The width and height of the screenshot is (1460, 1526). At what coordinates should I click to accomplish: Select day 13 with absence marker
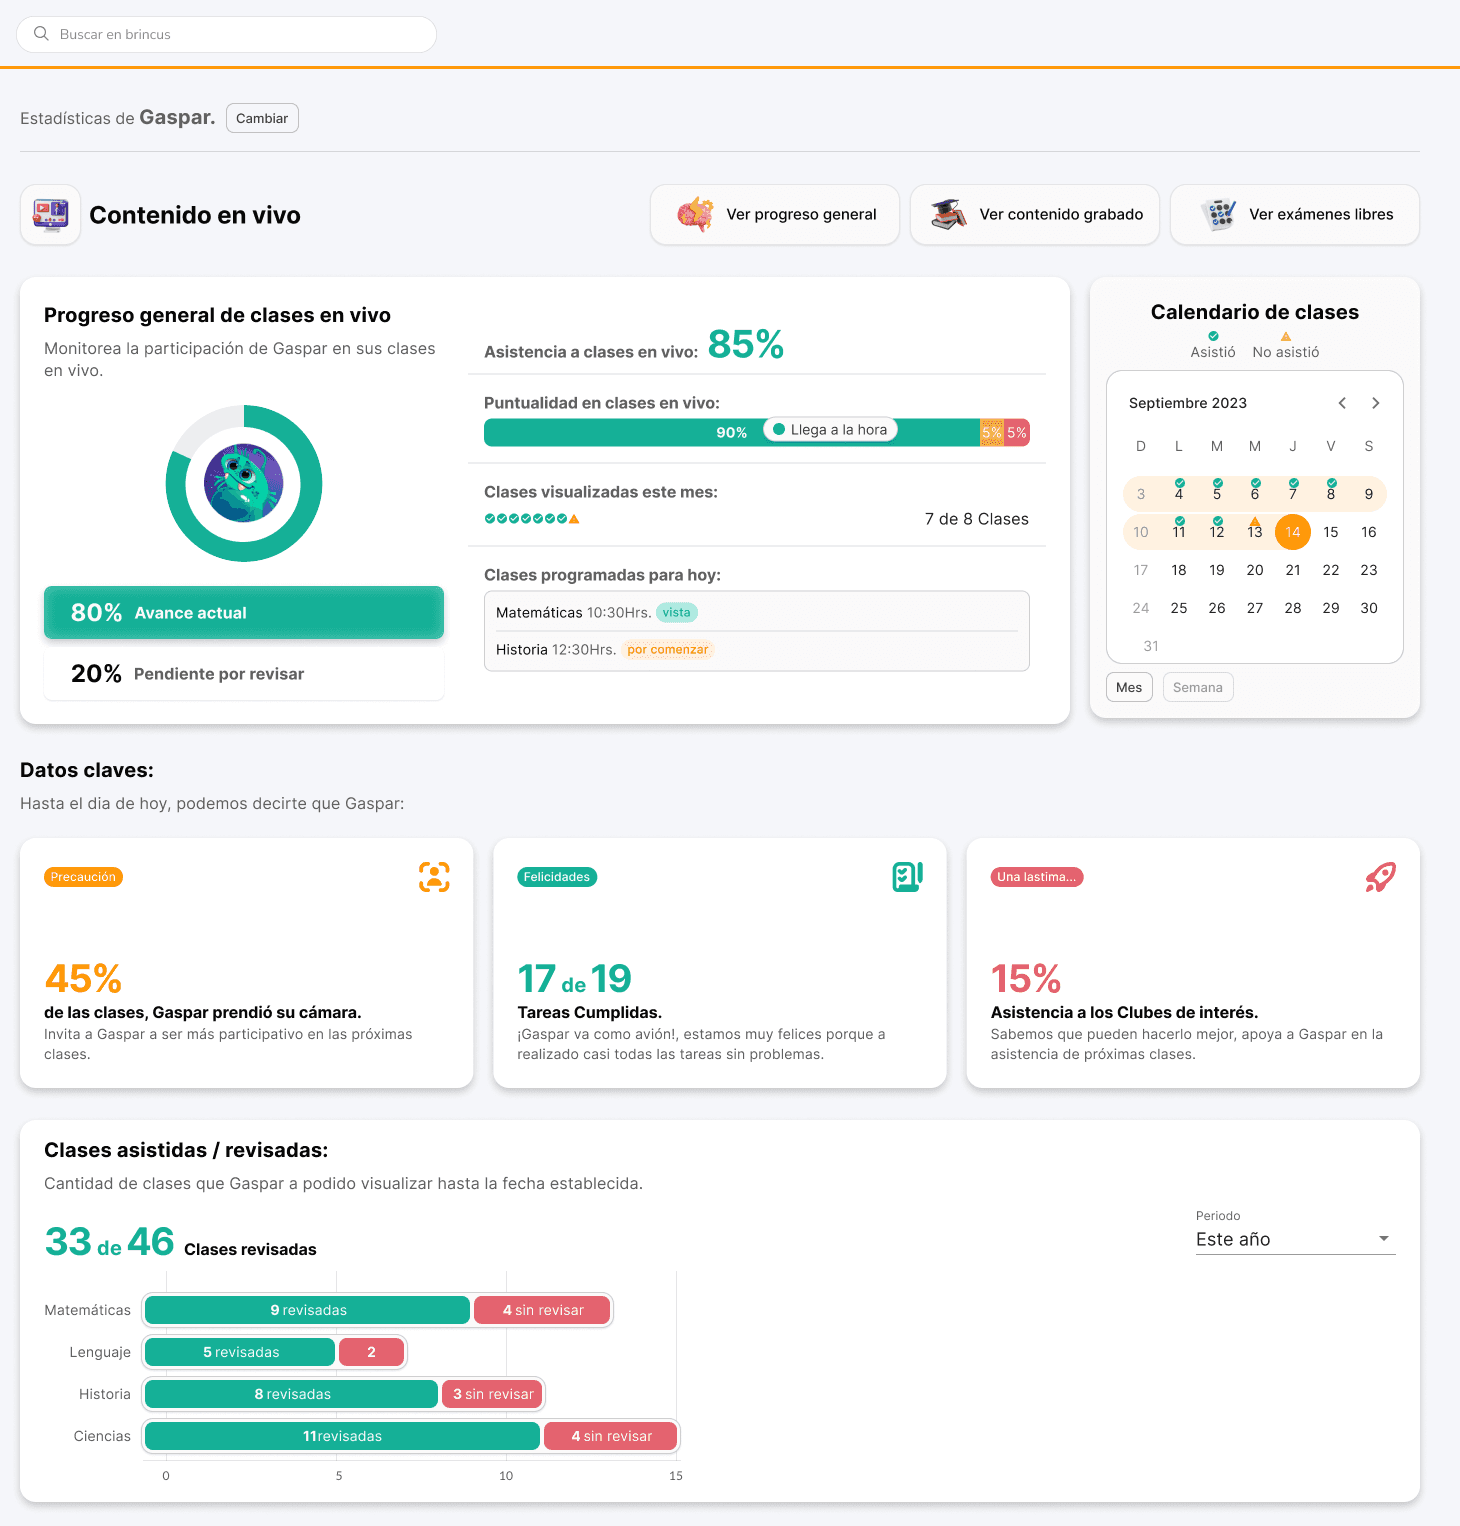pyautogui.click(x=1255, y=530)
